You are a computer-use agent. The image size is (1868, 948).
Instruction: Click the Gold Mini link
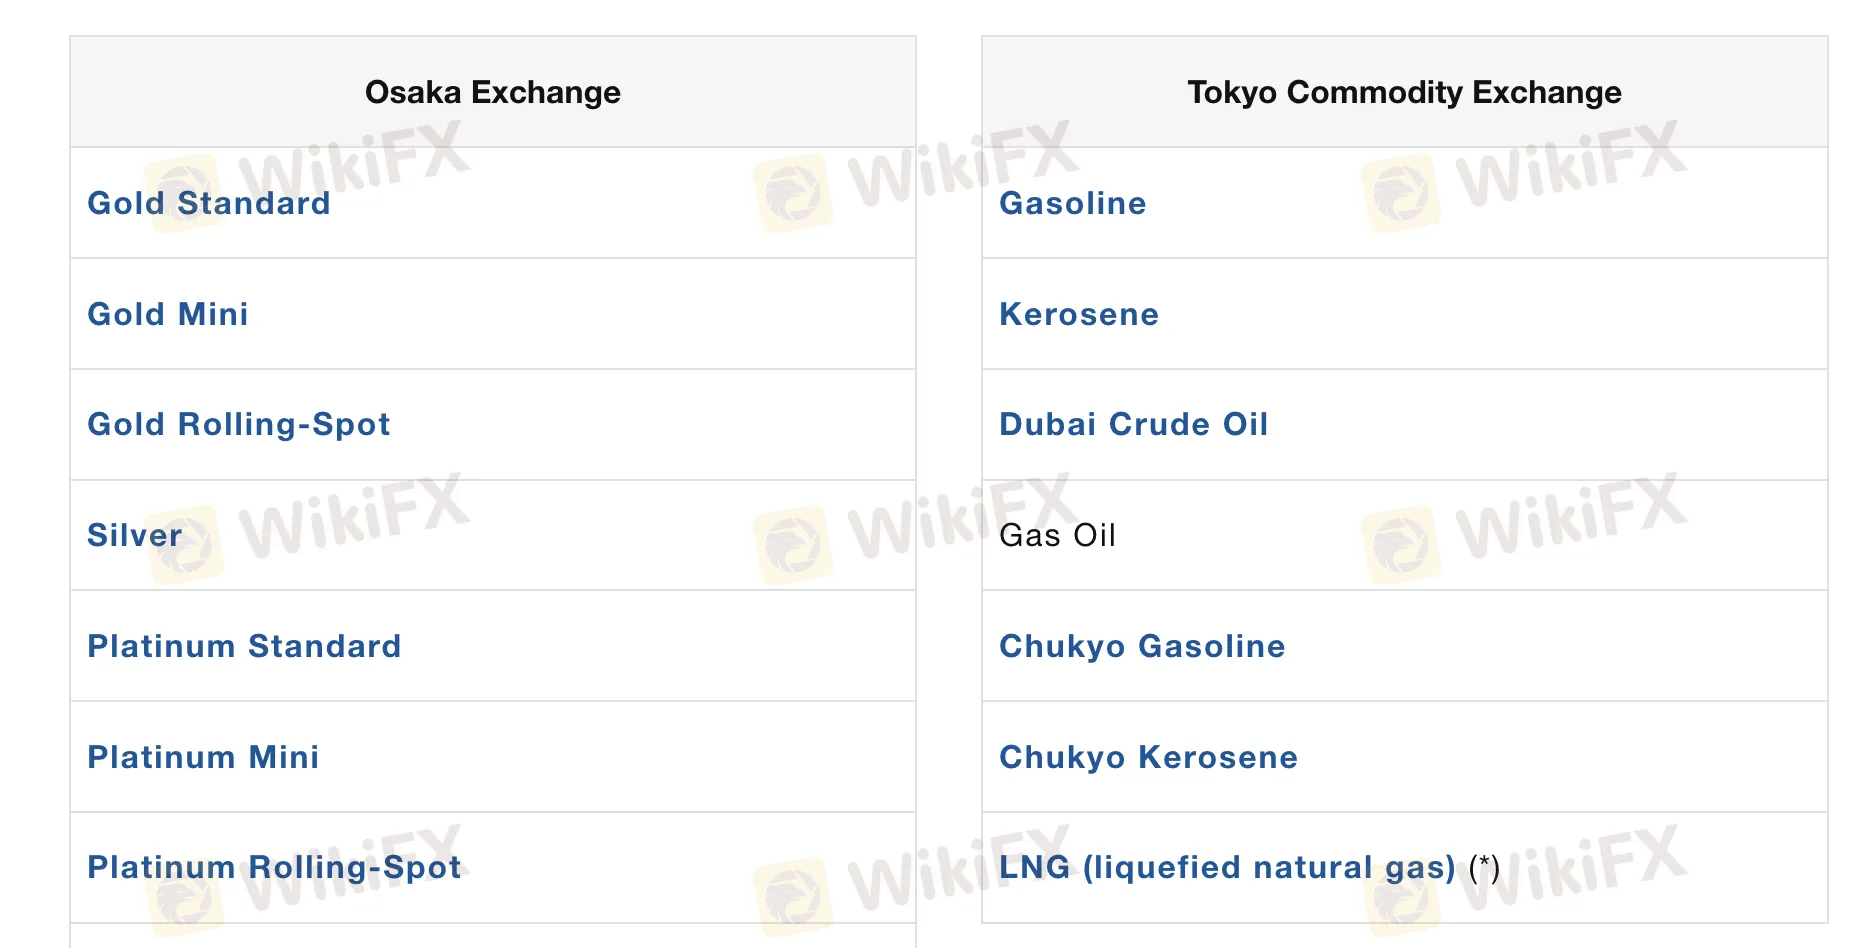tap(167, 314)
